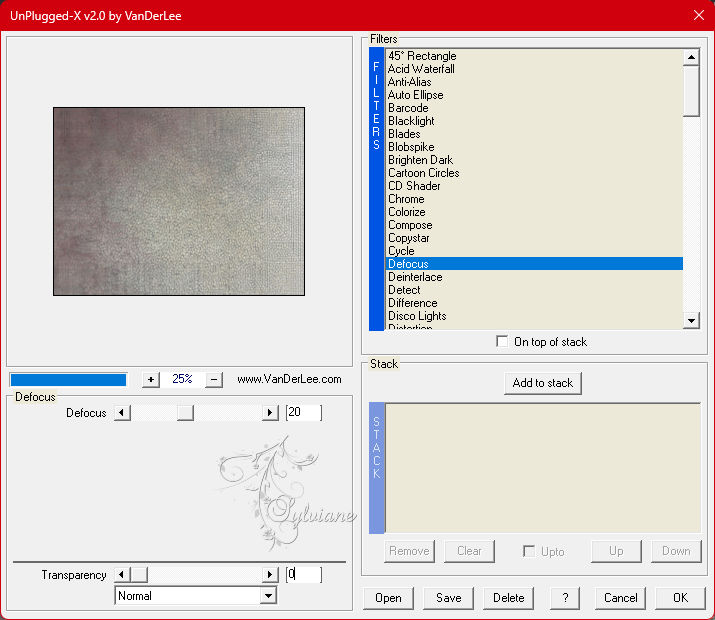This screenshot has height=620, width=715.
Task: Click the Down stack button
Action: (676, 551)
